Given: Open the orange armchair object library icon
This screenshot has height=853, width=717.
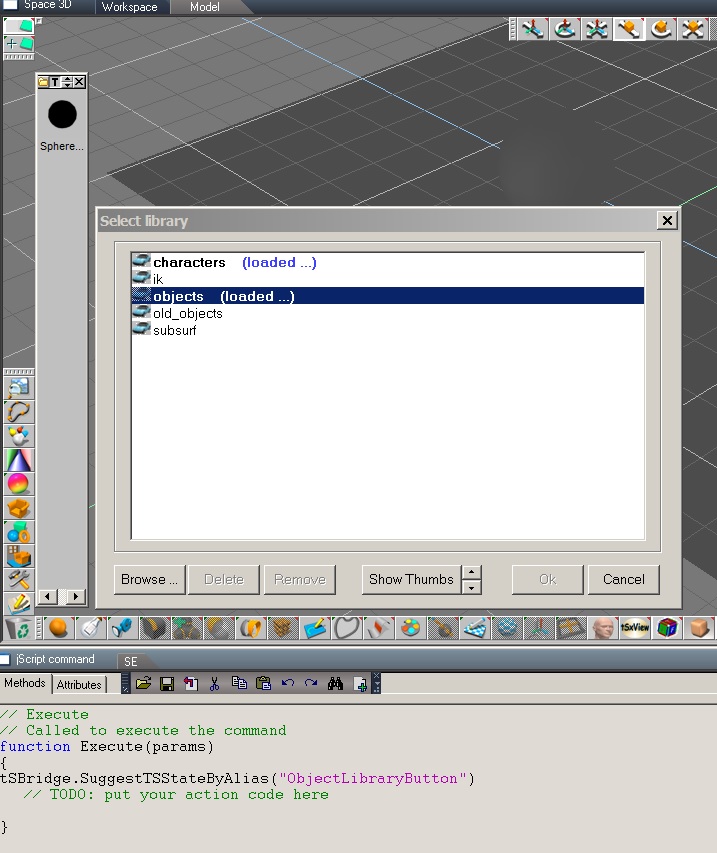Looking at the screenshot, I should [18, 508].
